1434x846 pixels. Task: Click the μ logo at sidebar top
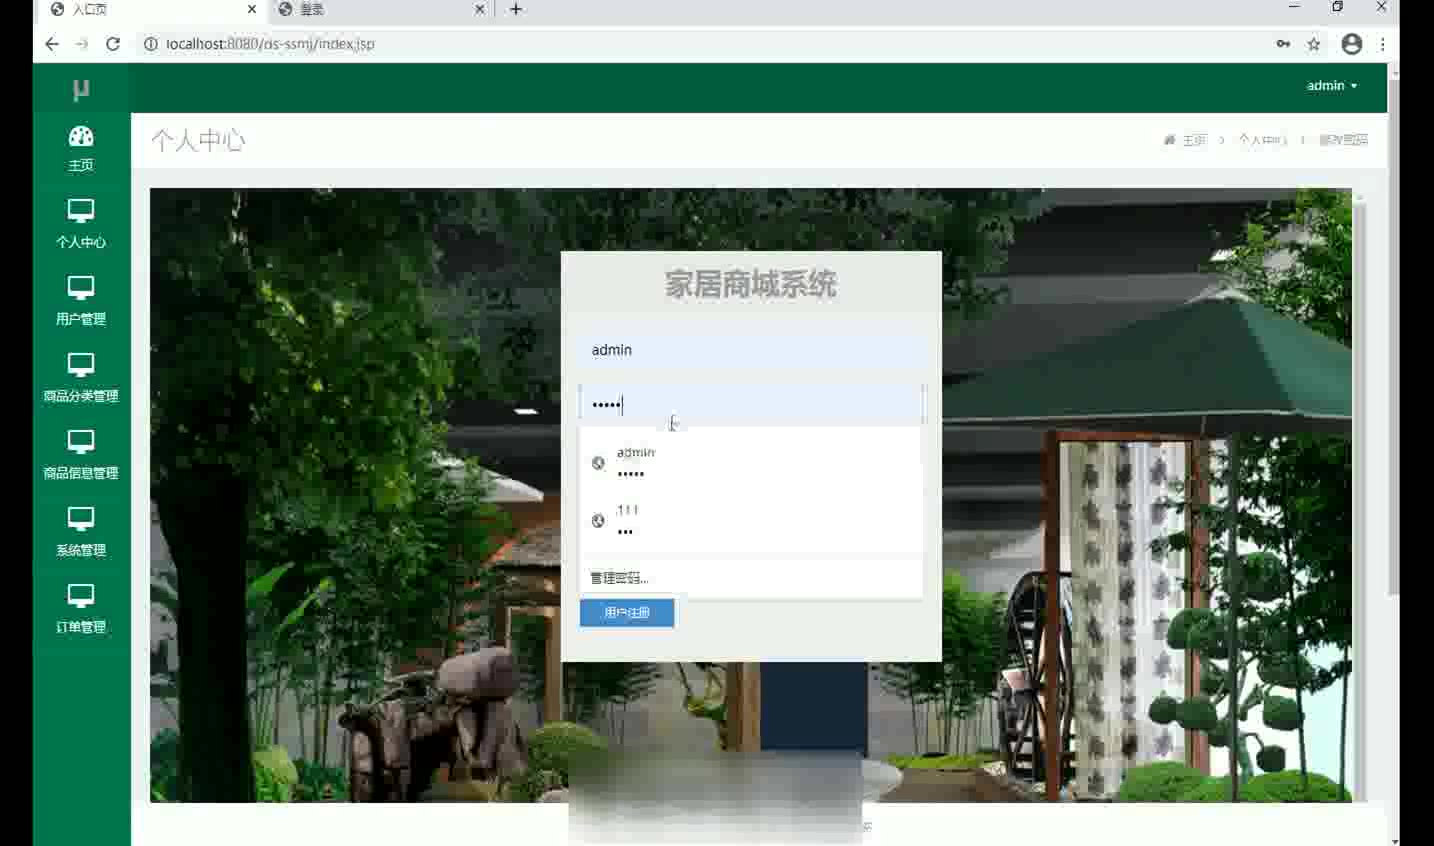[x=81, y=89]
